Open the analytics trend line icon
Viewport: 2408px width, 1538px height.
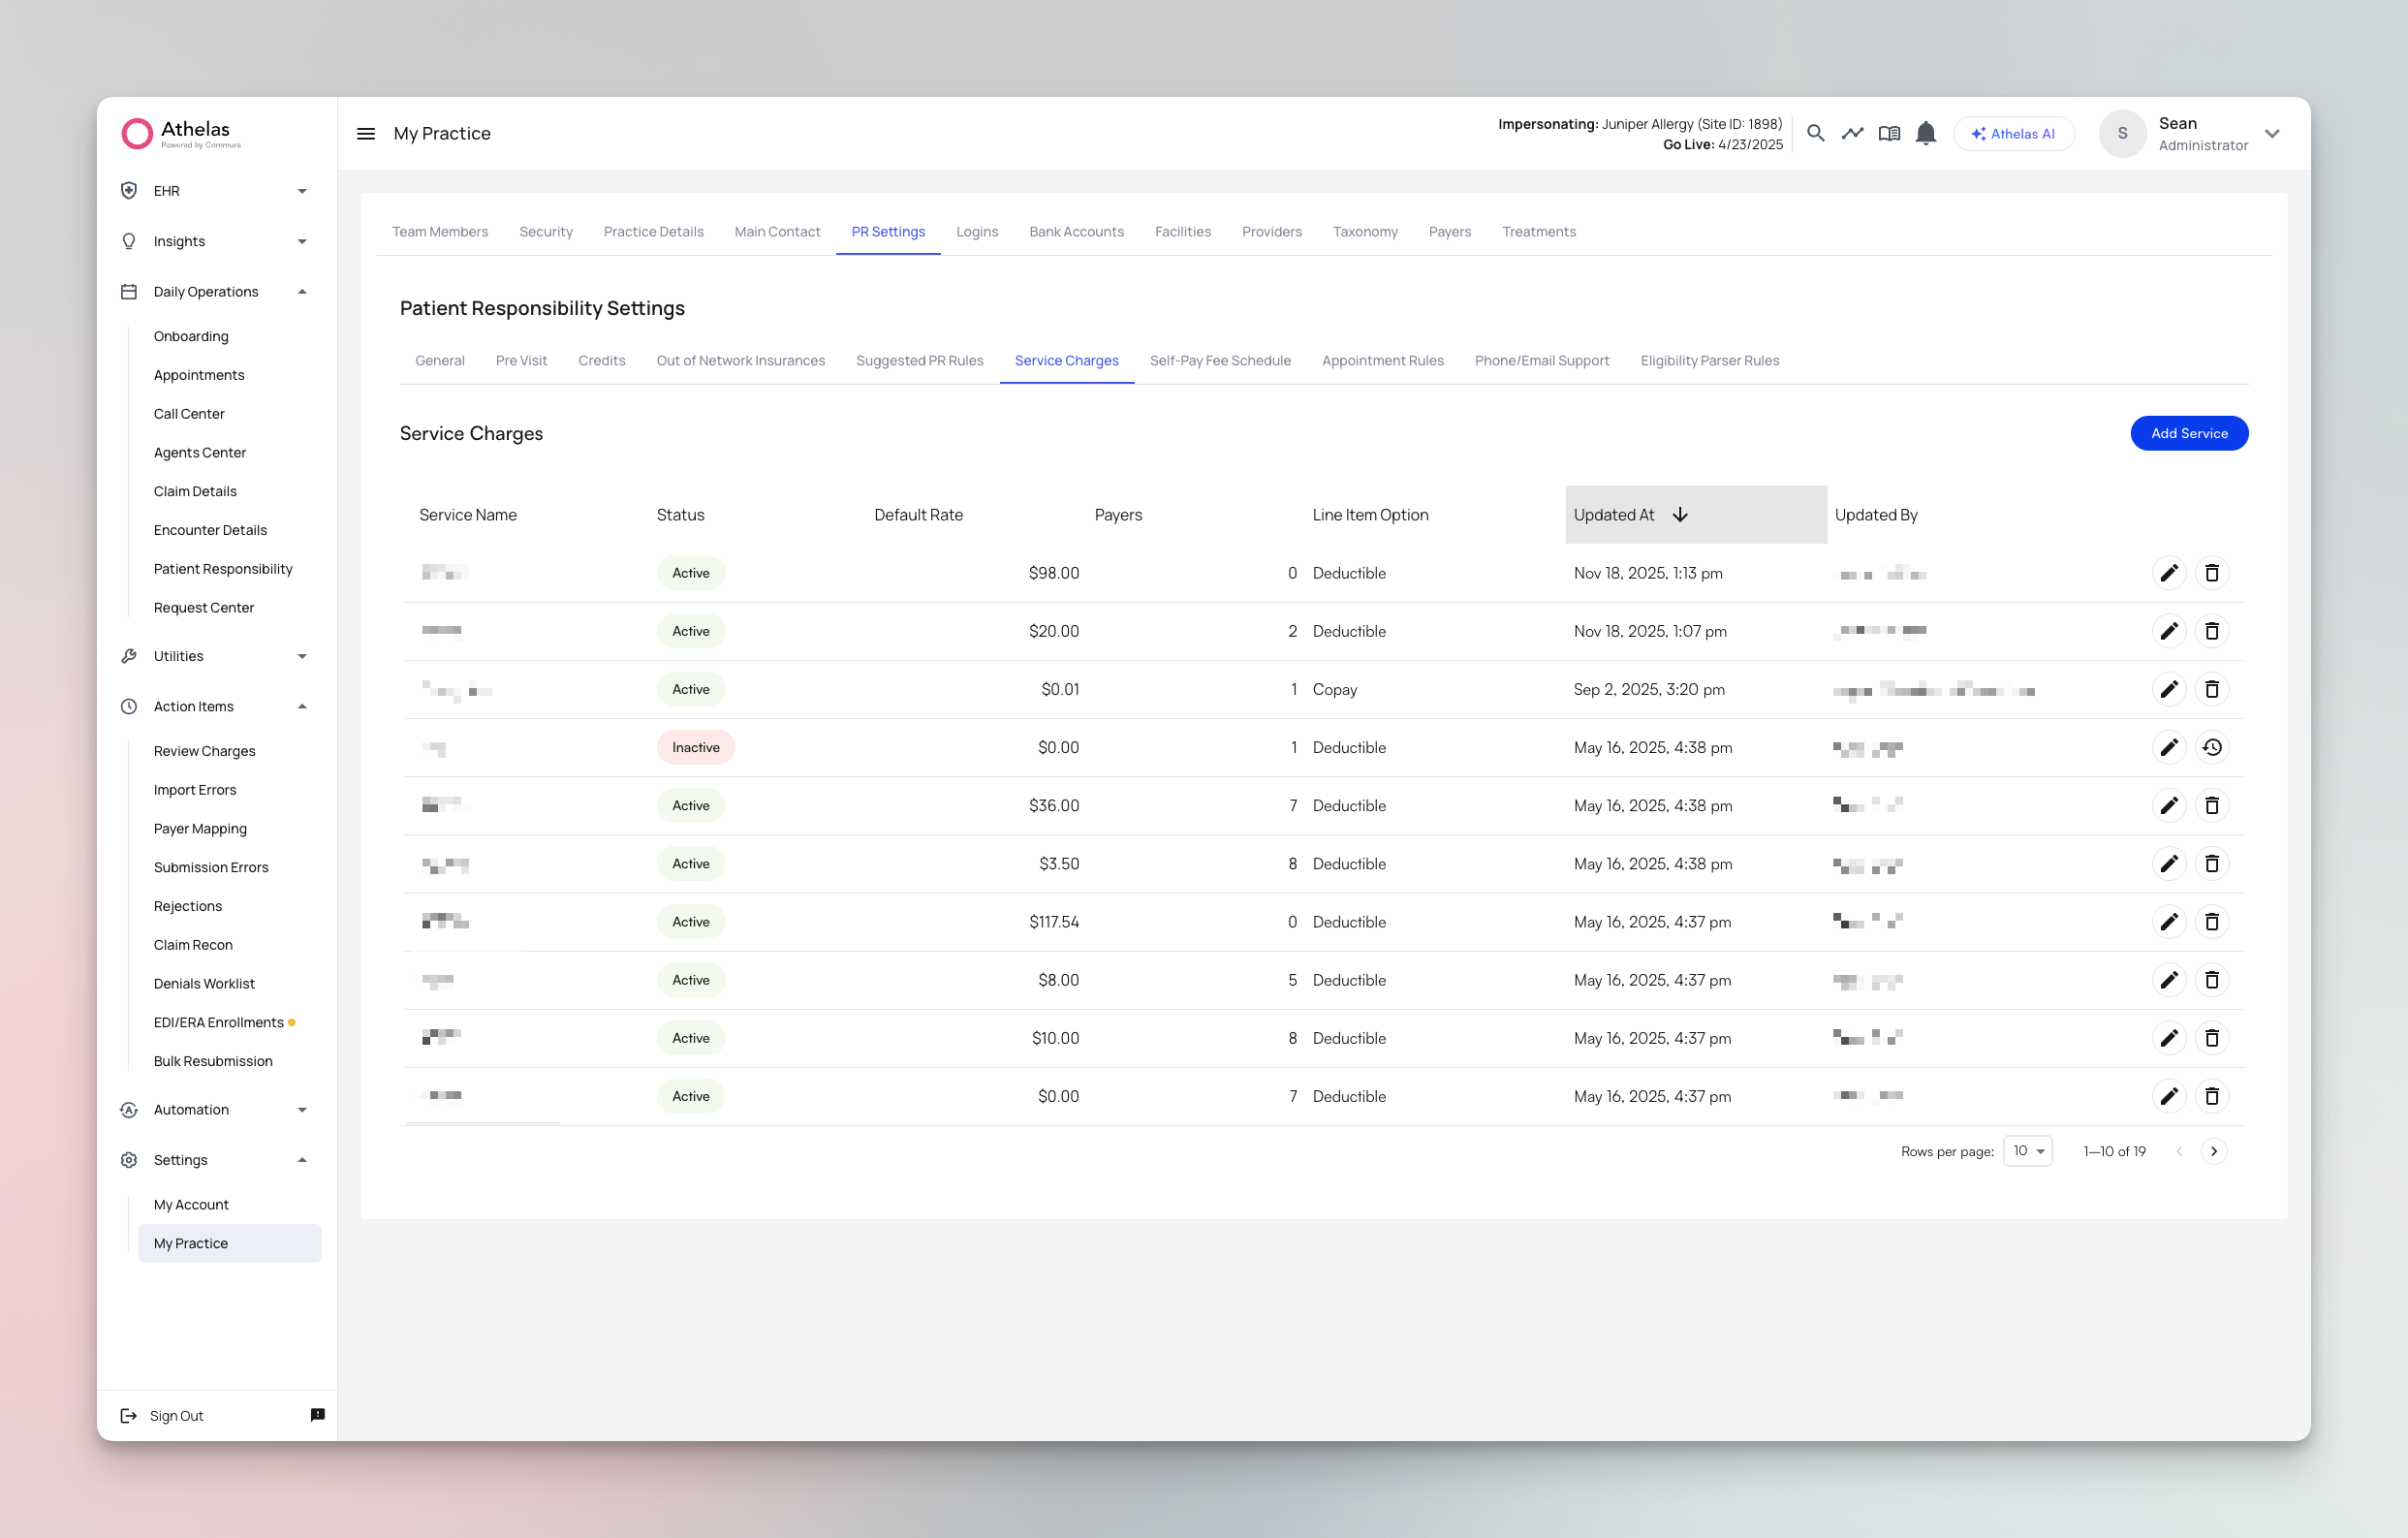tap(1852, 133)
